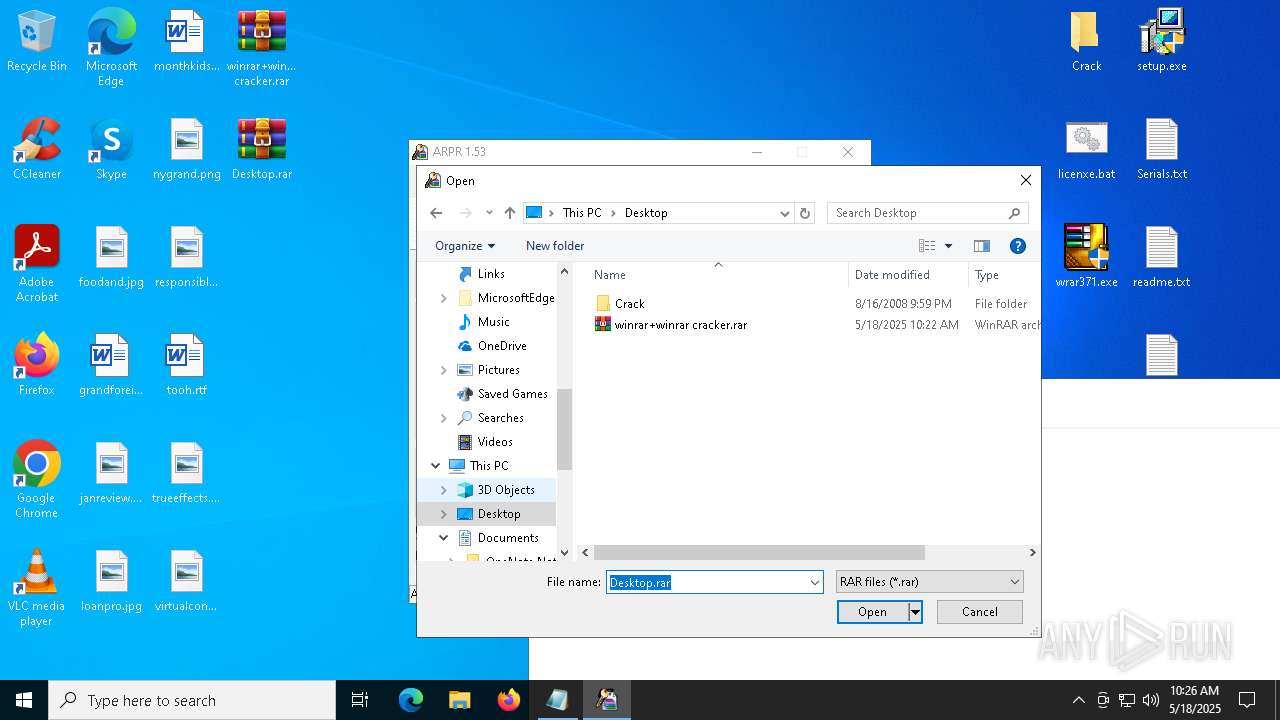Click the horizontal scrollbar in file list
The image size is (1280, 720).
coord(759,553)
